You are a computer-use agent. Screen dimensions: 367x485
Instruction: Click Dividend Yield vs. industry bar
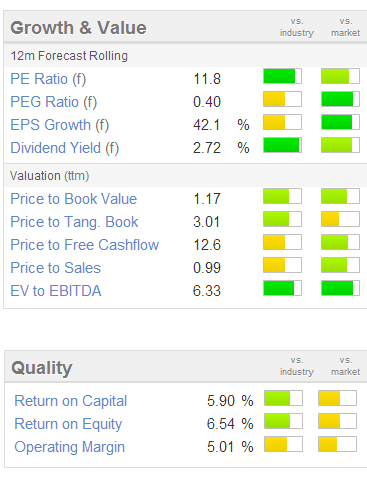282,145
